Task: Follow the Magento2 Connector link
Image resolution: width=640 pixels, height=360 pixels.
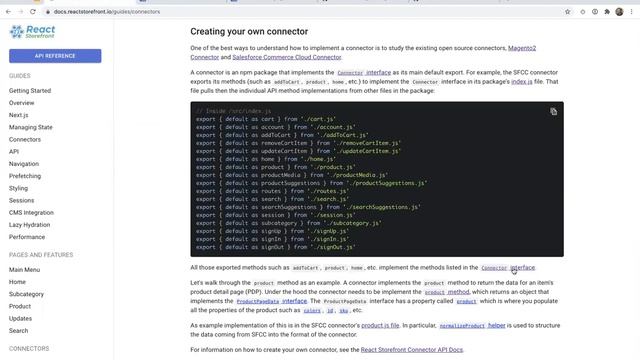Action: click(522, 48)
